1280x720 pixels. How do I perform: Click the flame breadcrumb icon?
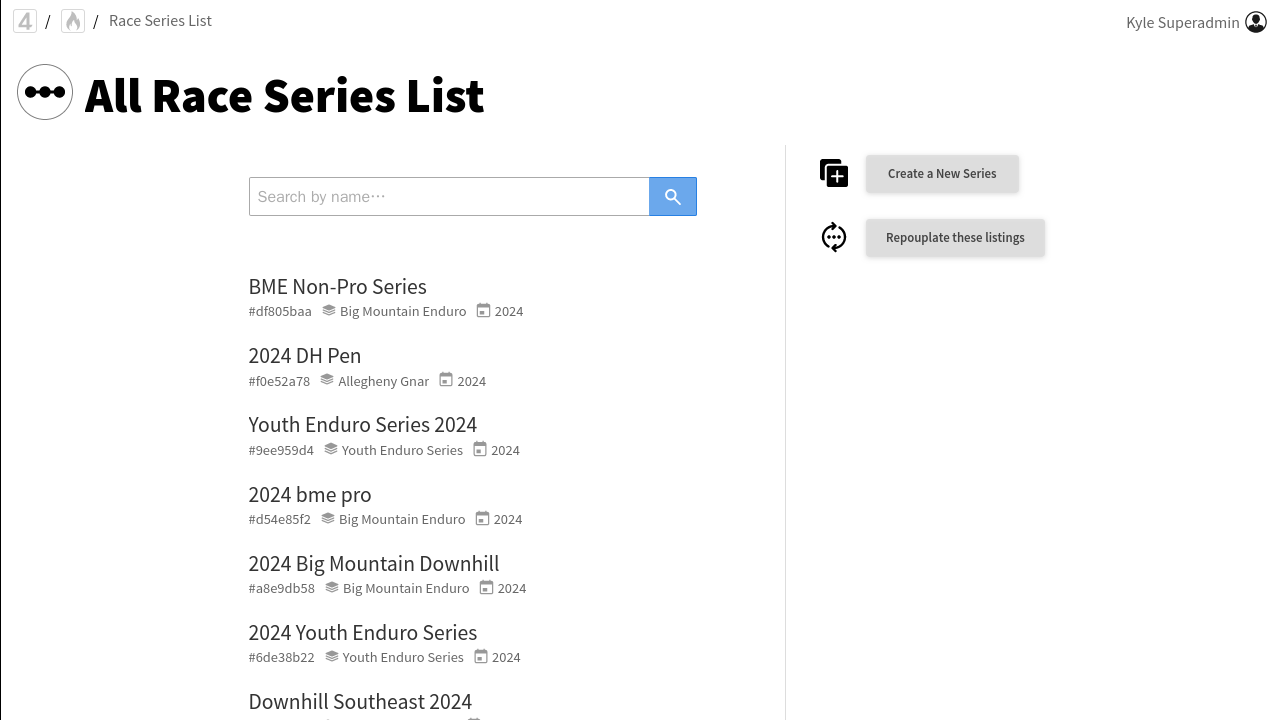[x=73, y=21]
